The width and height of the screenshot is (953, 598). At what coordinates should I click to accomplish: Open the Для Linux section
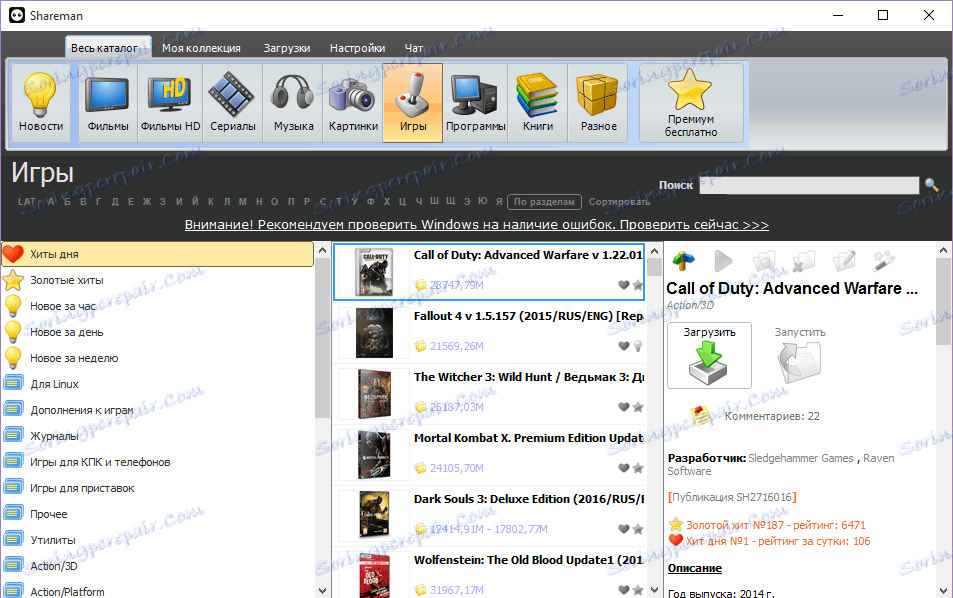[54, 384]
